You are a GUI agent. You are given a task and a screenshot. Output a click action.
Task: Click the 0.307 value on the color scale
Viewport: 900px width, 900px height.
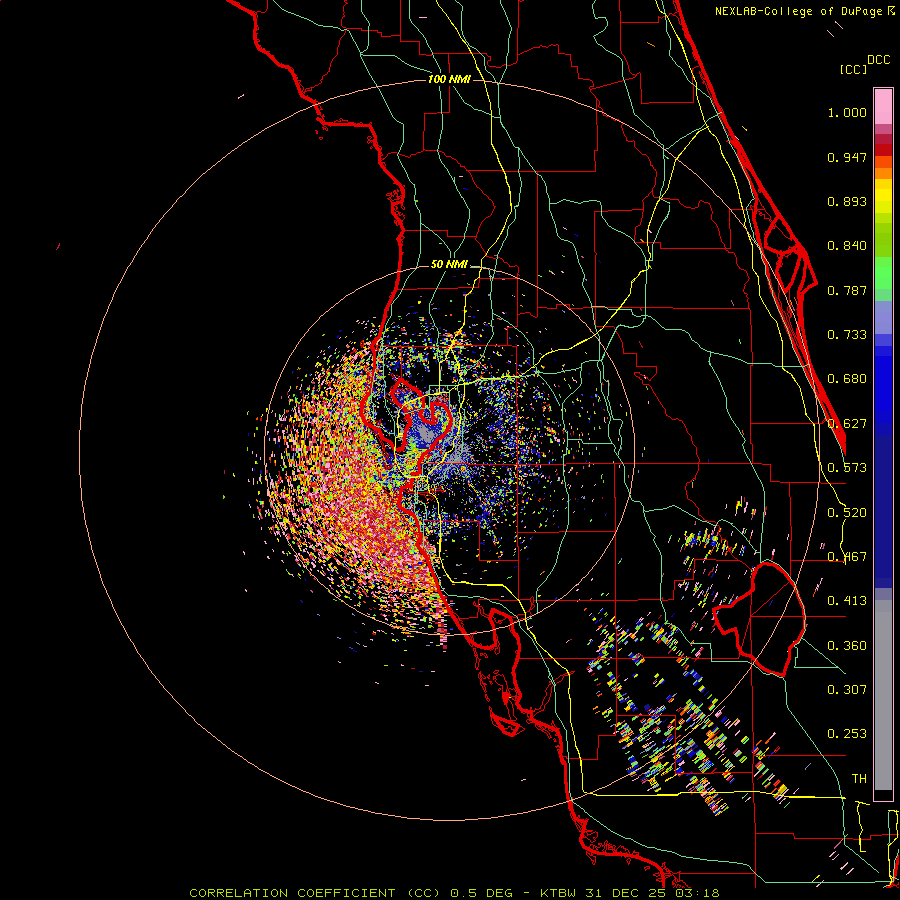click(x=847, y=690)
